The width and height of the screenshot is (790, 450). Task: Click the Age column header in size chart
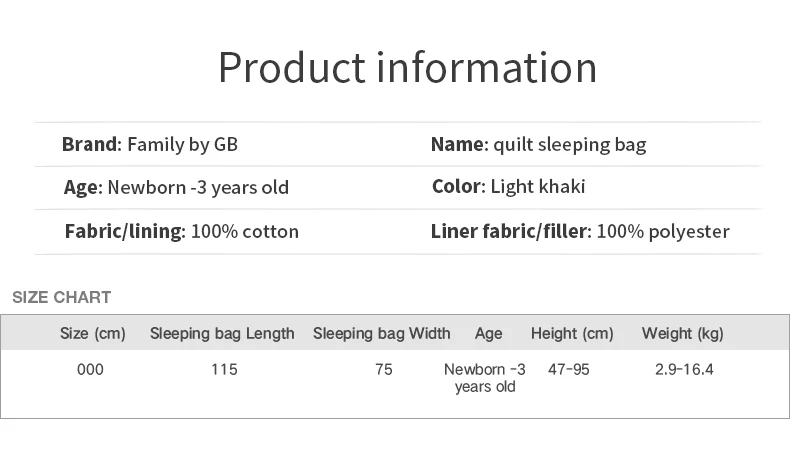(x=488, y=334)
